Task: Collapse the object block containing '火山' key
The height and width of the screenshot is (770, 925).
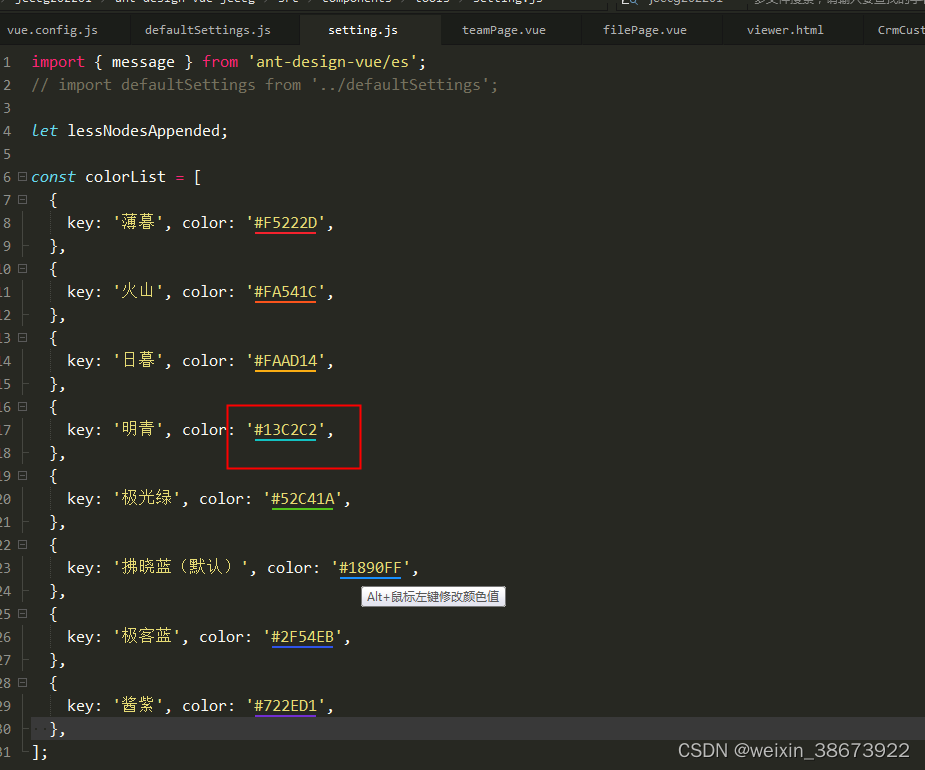Action: click(22, 268)
